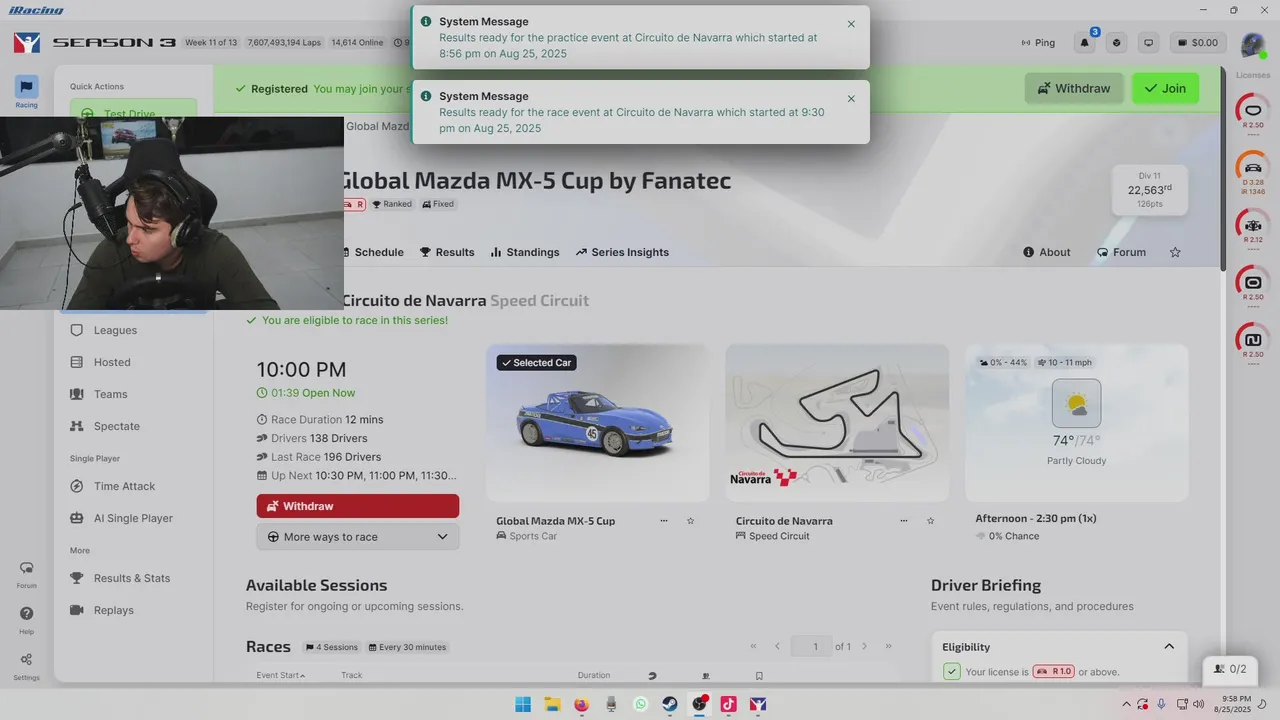The width and height of the screenshot is (1280, 720).
Task: Open Teams in the sidebar
Action: coord(110,394)
